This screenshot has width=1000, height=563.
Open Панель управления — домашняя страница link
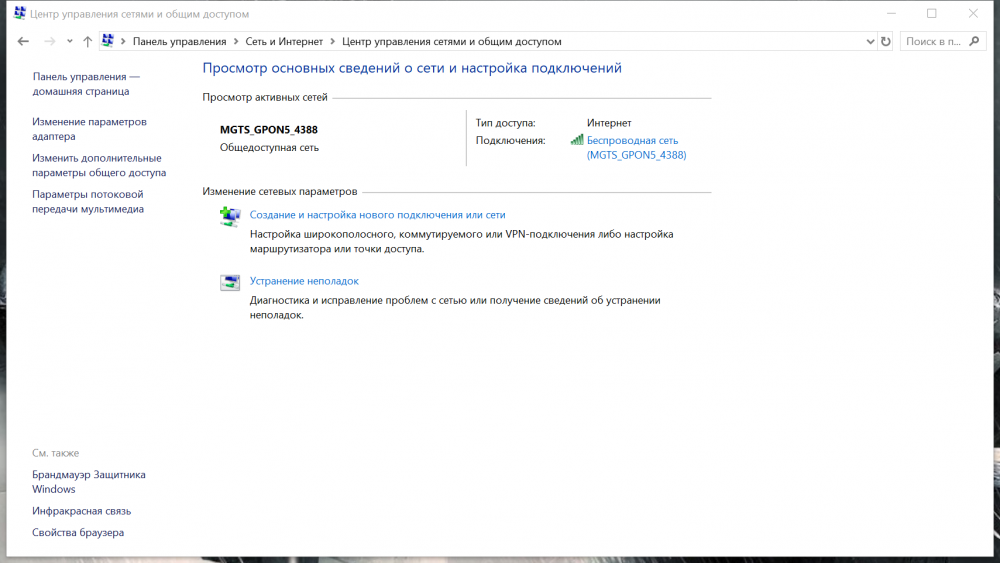click(x=86, y=84)
